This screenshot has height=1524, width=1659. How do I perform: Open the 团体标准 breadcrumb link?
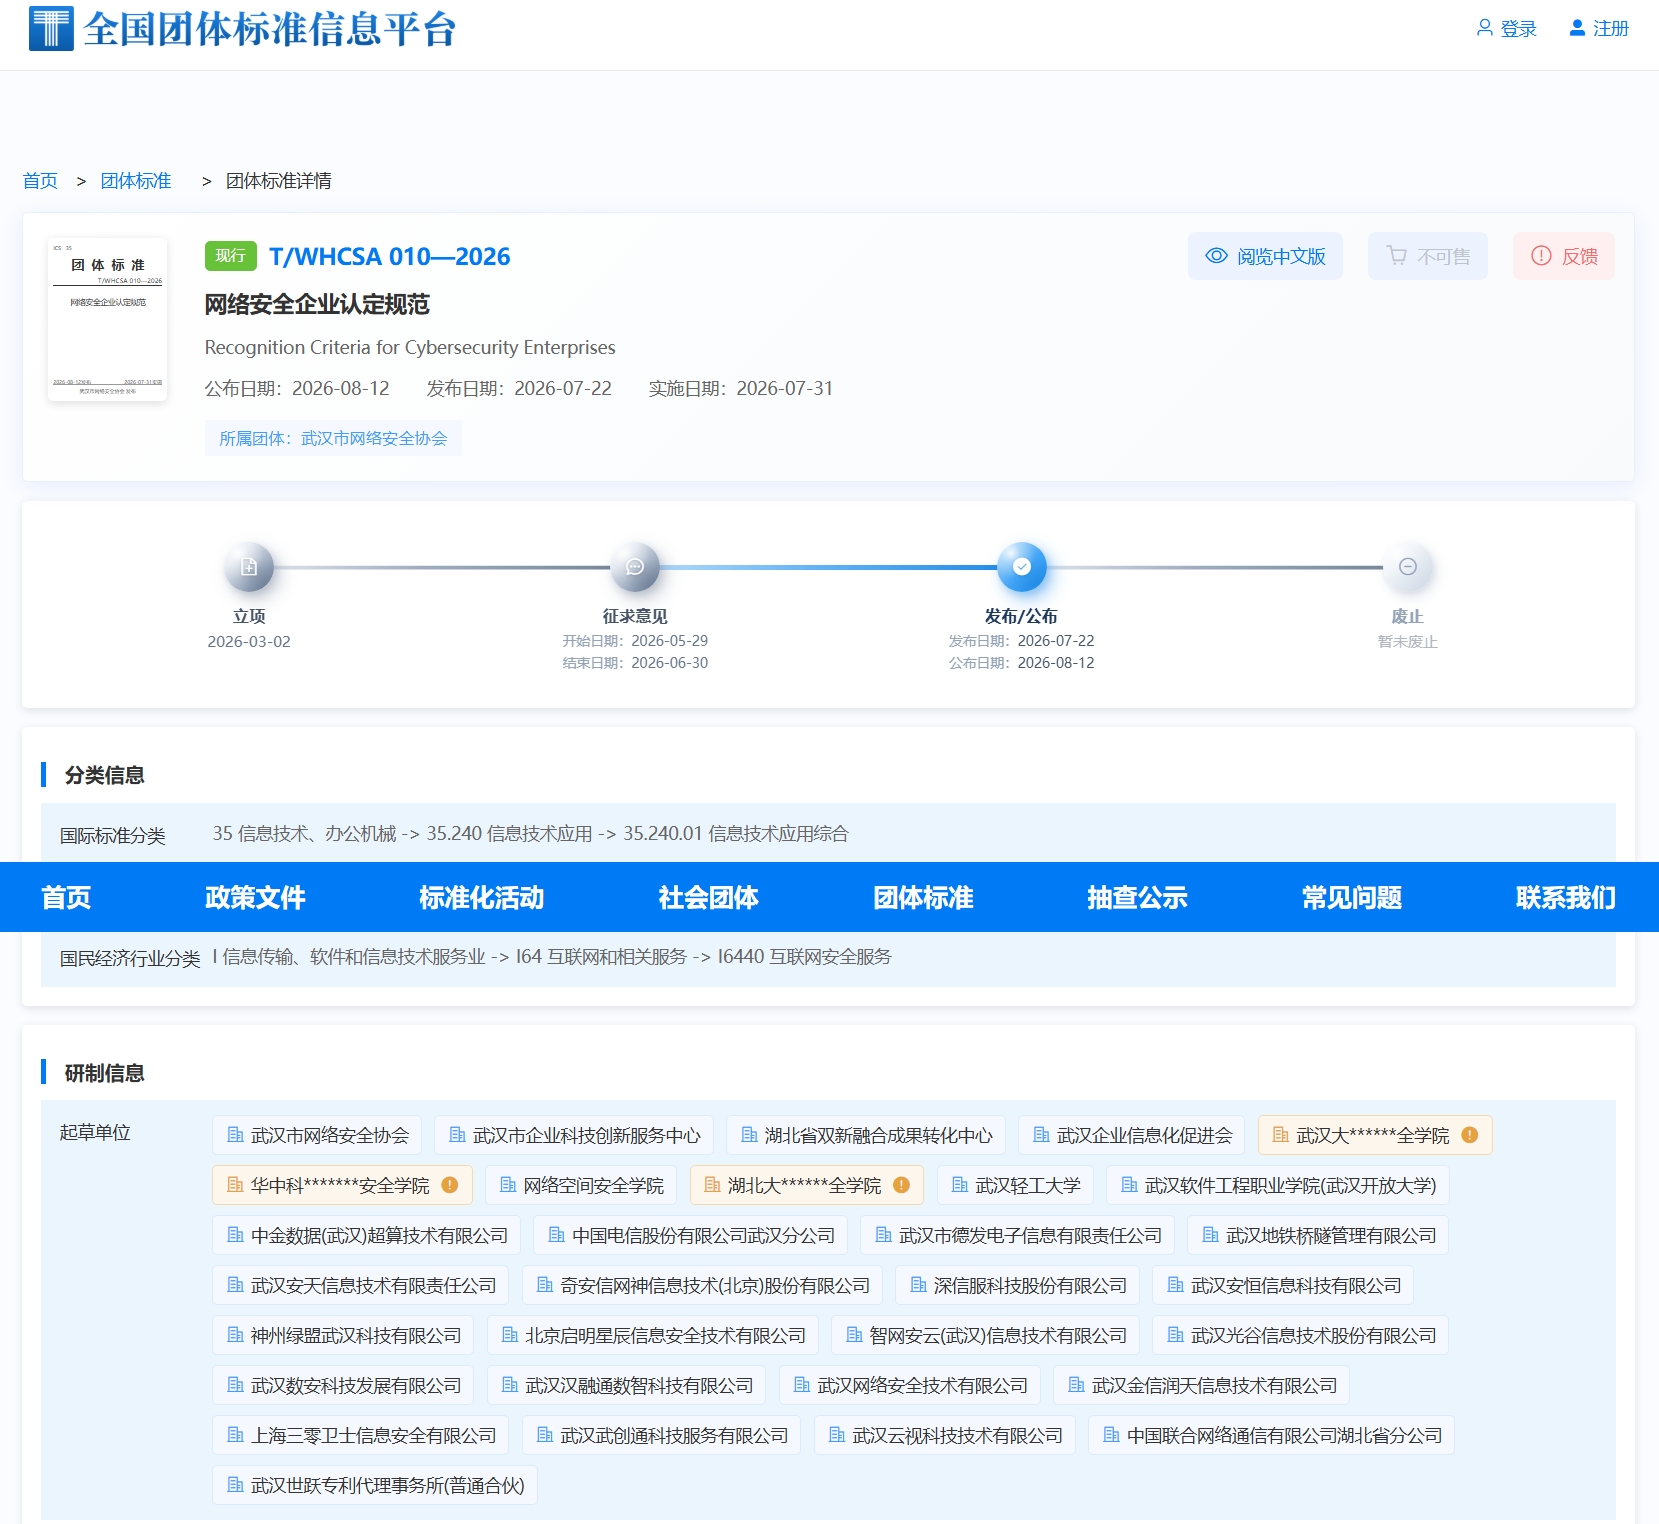pyautogui.click(x=136, y=181)
